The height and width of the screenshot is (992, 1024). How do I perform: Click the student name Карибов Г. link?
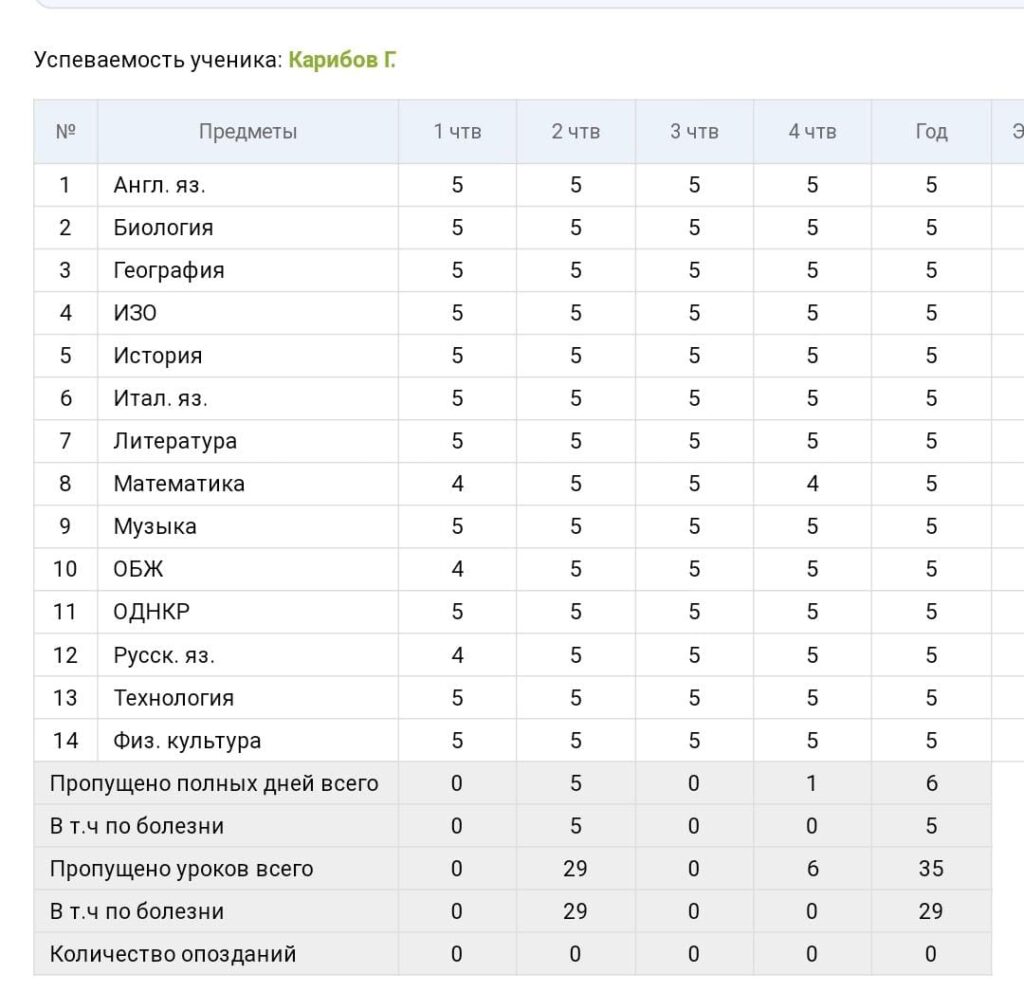[342, 60]
